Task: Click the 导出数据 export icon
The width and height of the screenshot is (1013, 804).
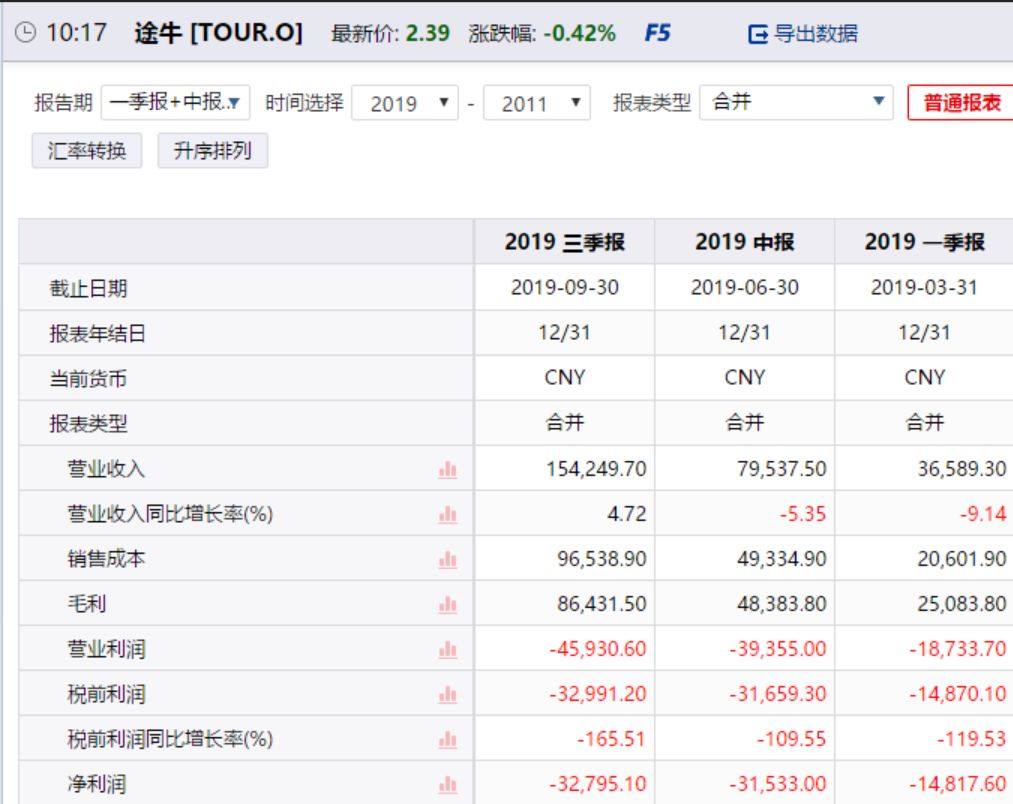Action: click(758, 34)
